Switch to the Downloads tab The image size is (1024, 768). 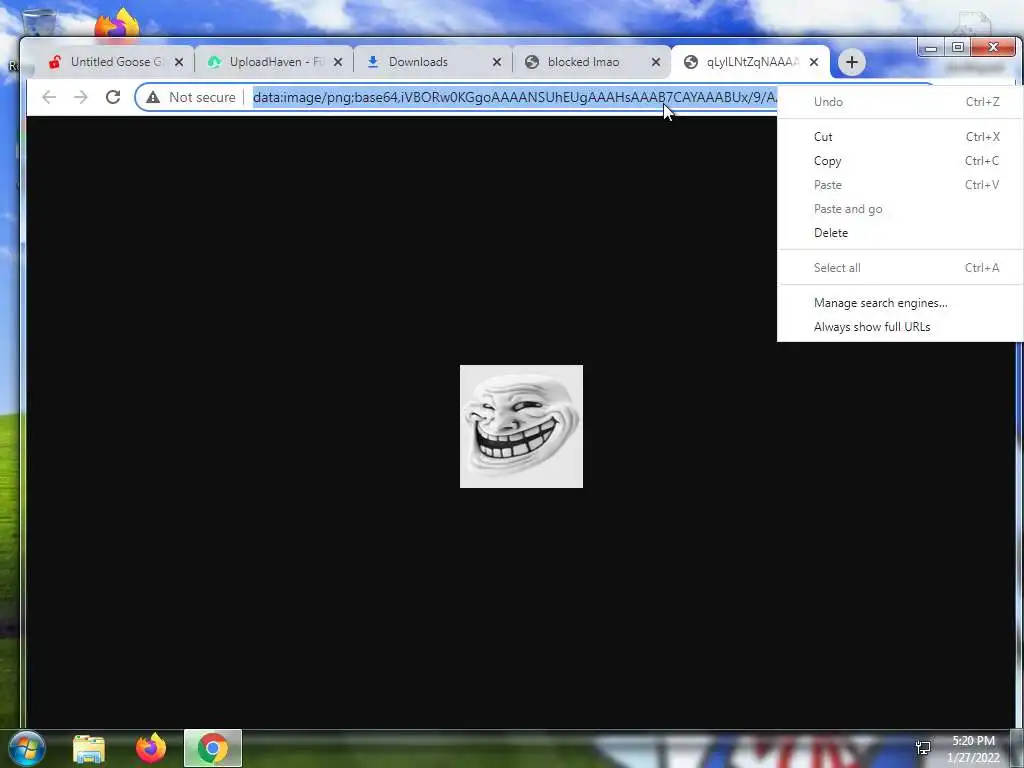click(434, 62)
